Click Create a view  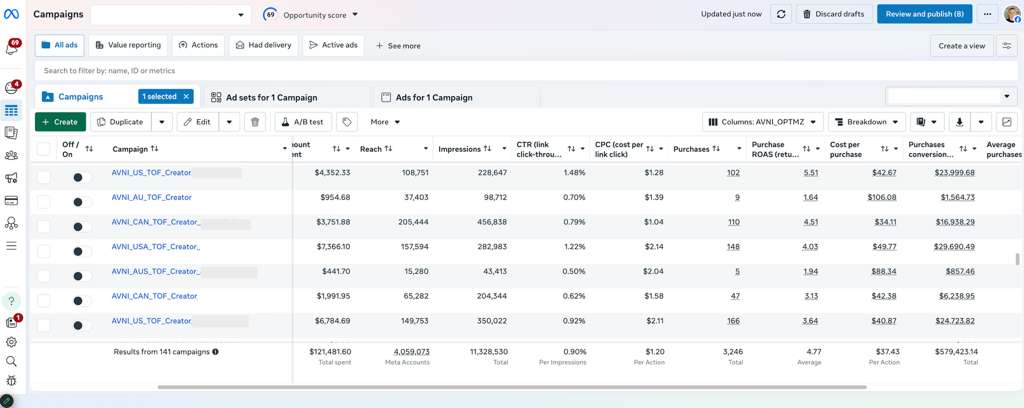(962, 46)
